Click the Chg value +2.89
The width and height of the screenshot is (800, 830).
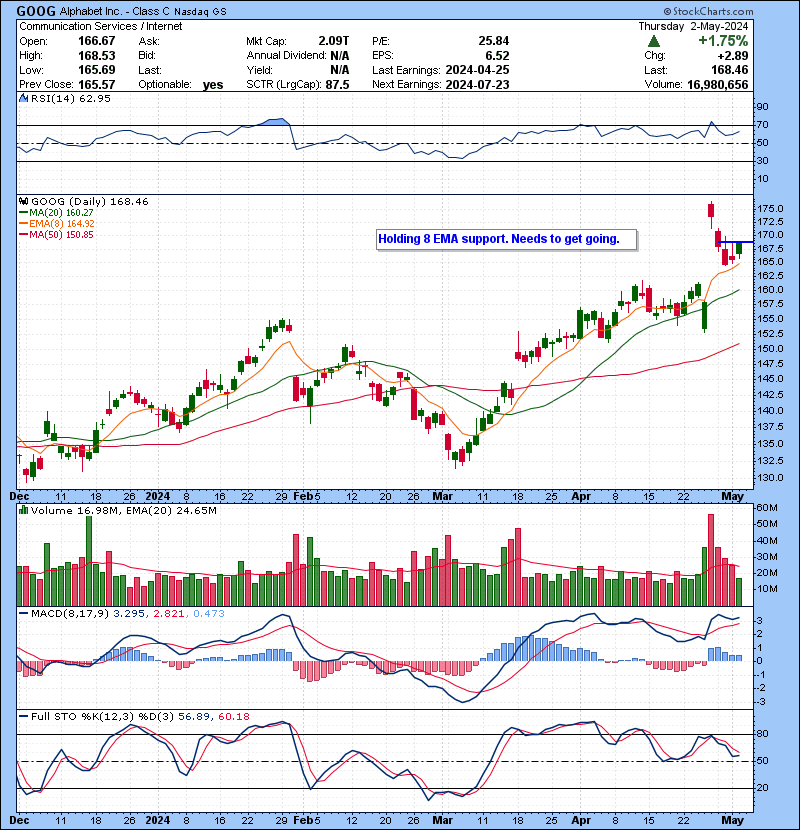pyautogui.click(x=733, y=56)
